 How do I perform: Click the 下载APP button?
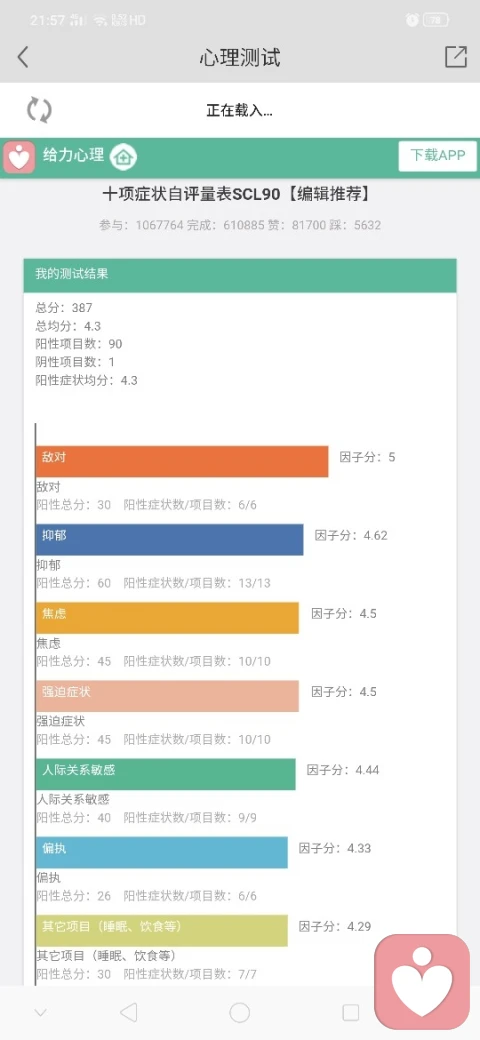click(x=438, y=157)
